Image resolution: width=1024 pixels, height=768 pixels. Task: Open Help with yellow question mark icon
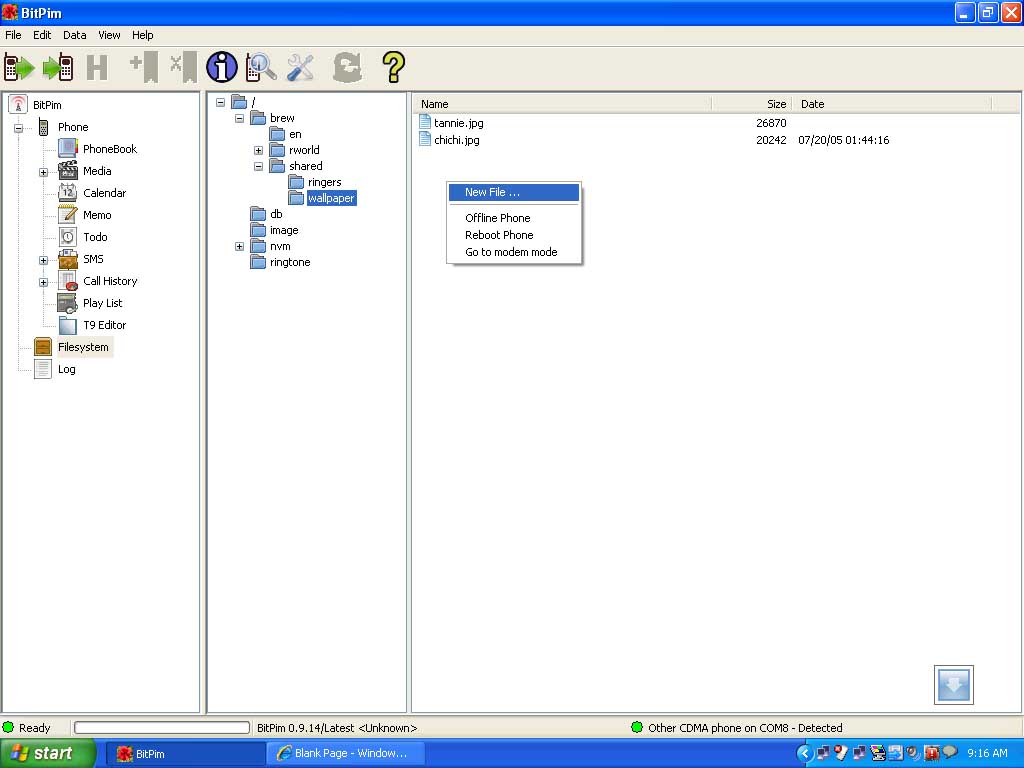[393, 67]
